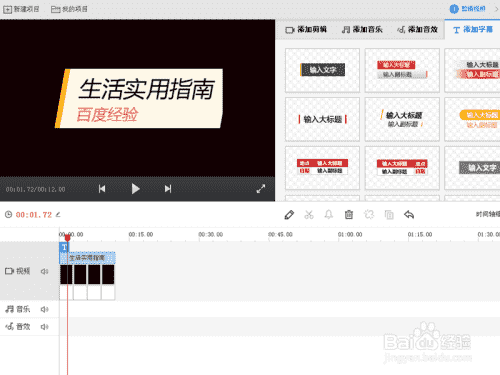Click the '百度经验' subtitle text in the preview
This screenshot has height=375, width=500.
pos(107,114)
